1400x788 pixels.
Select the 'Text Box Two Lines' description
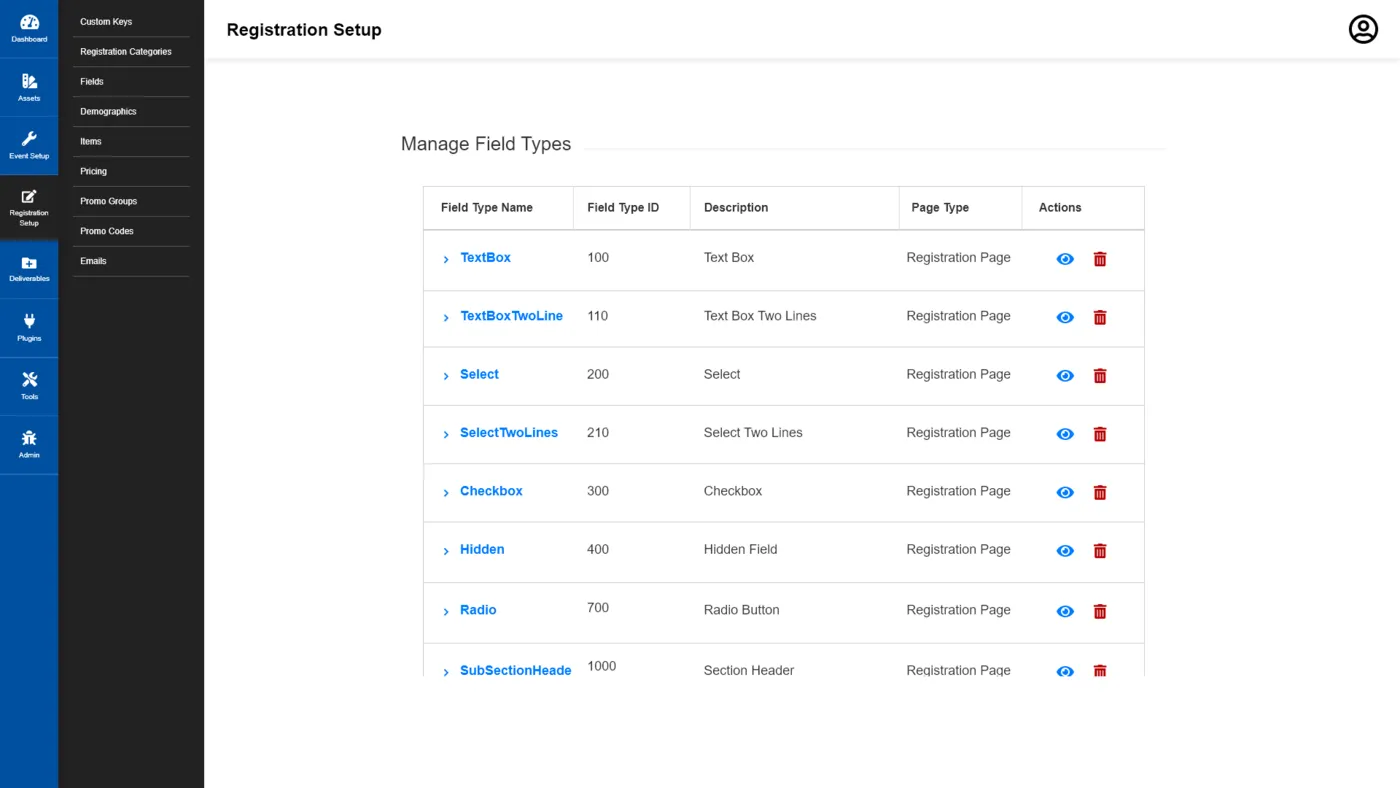click(760, 315)
